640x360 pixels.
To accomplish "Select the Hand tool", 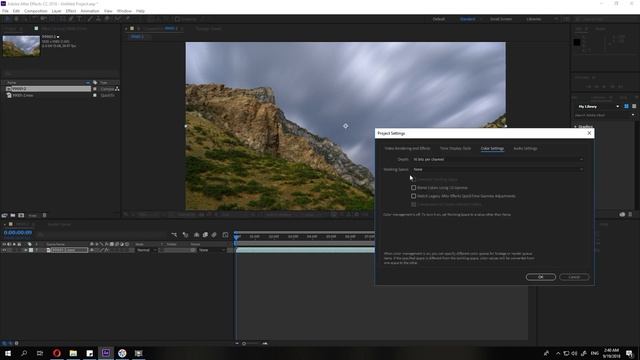I will [16, 19].
